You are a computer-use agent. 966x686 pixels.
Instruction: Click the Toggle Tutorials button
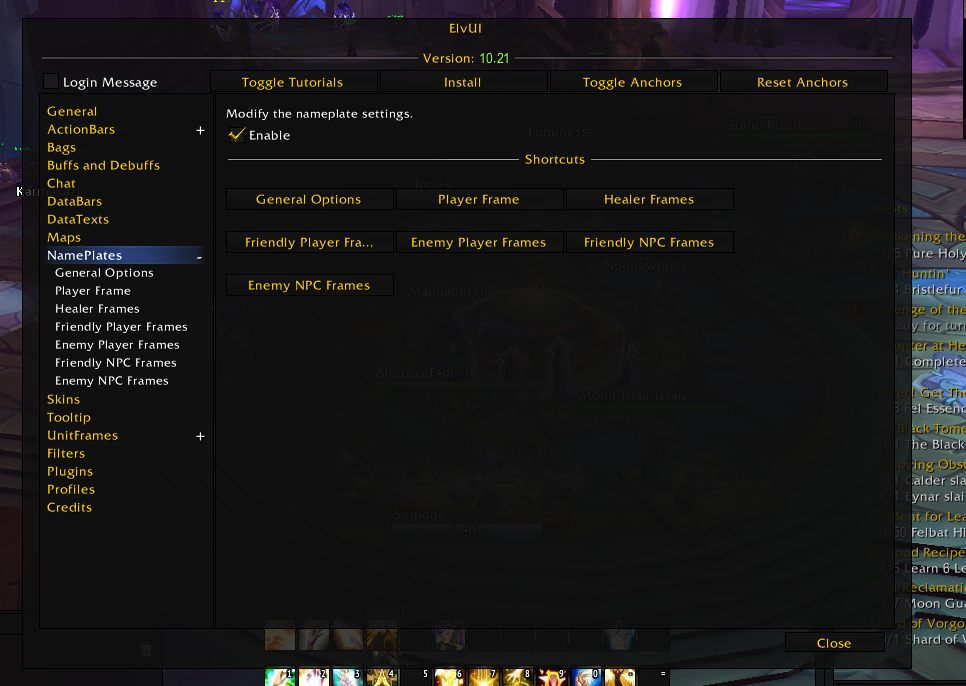click(293, 82)
